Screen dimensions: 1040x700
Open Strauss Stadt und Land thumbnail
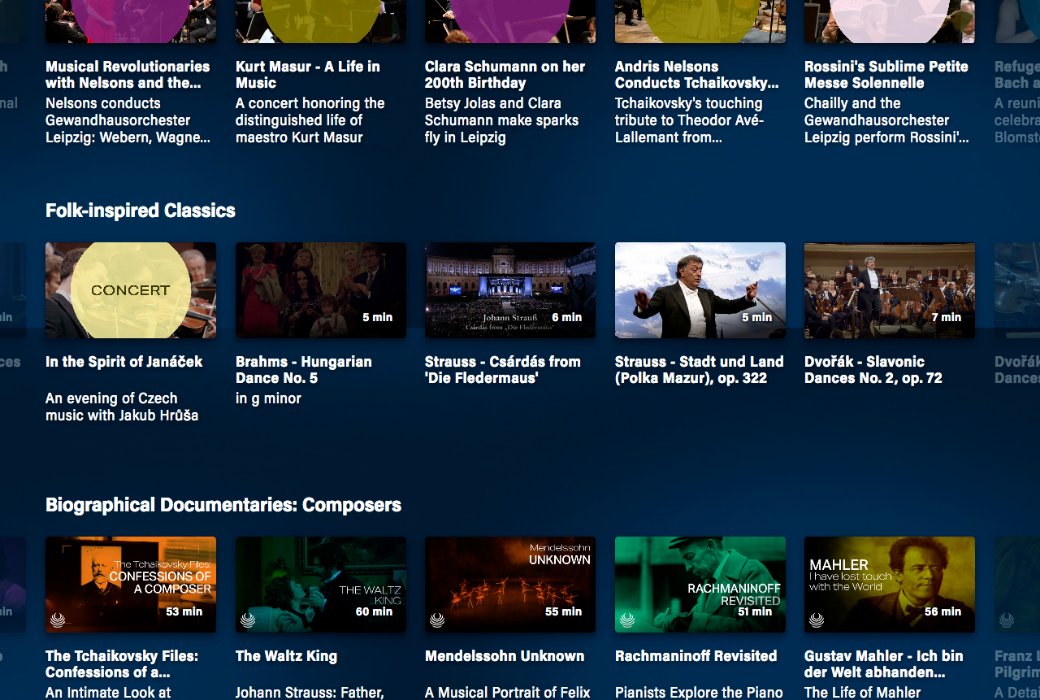(x=700, y=290)
